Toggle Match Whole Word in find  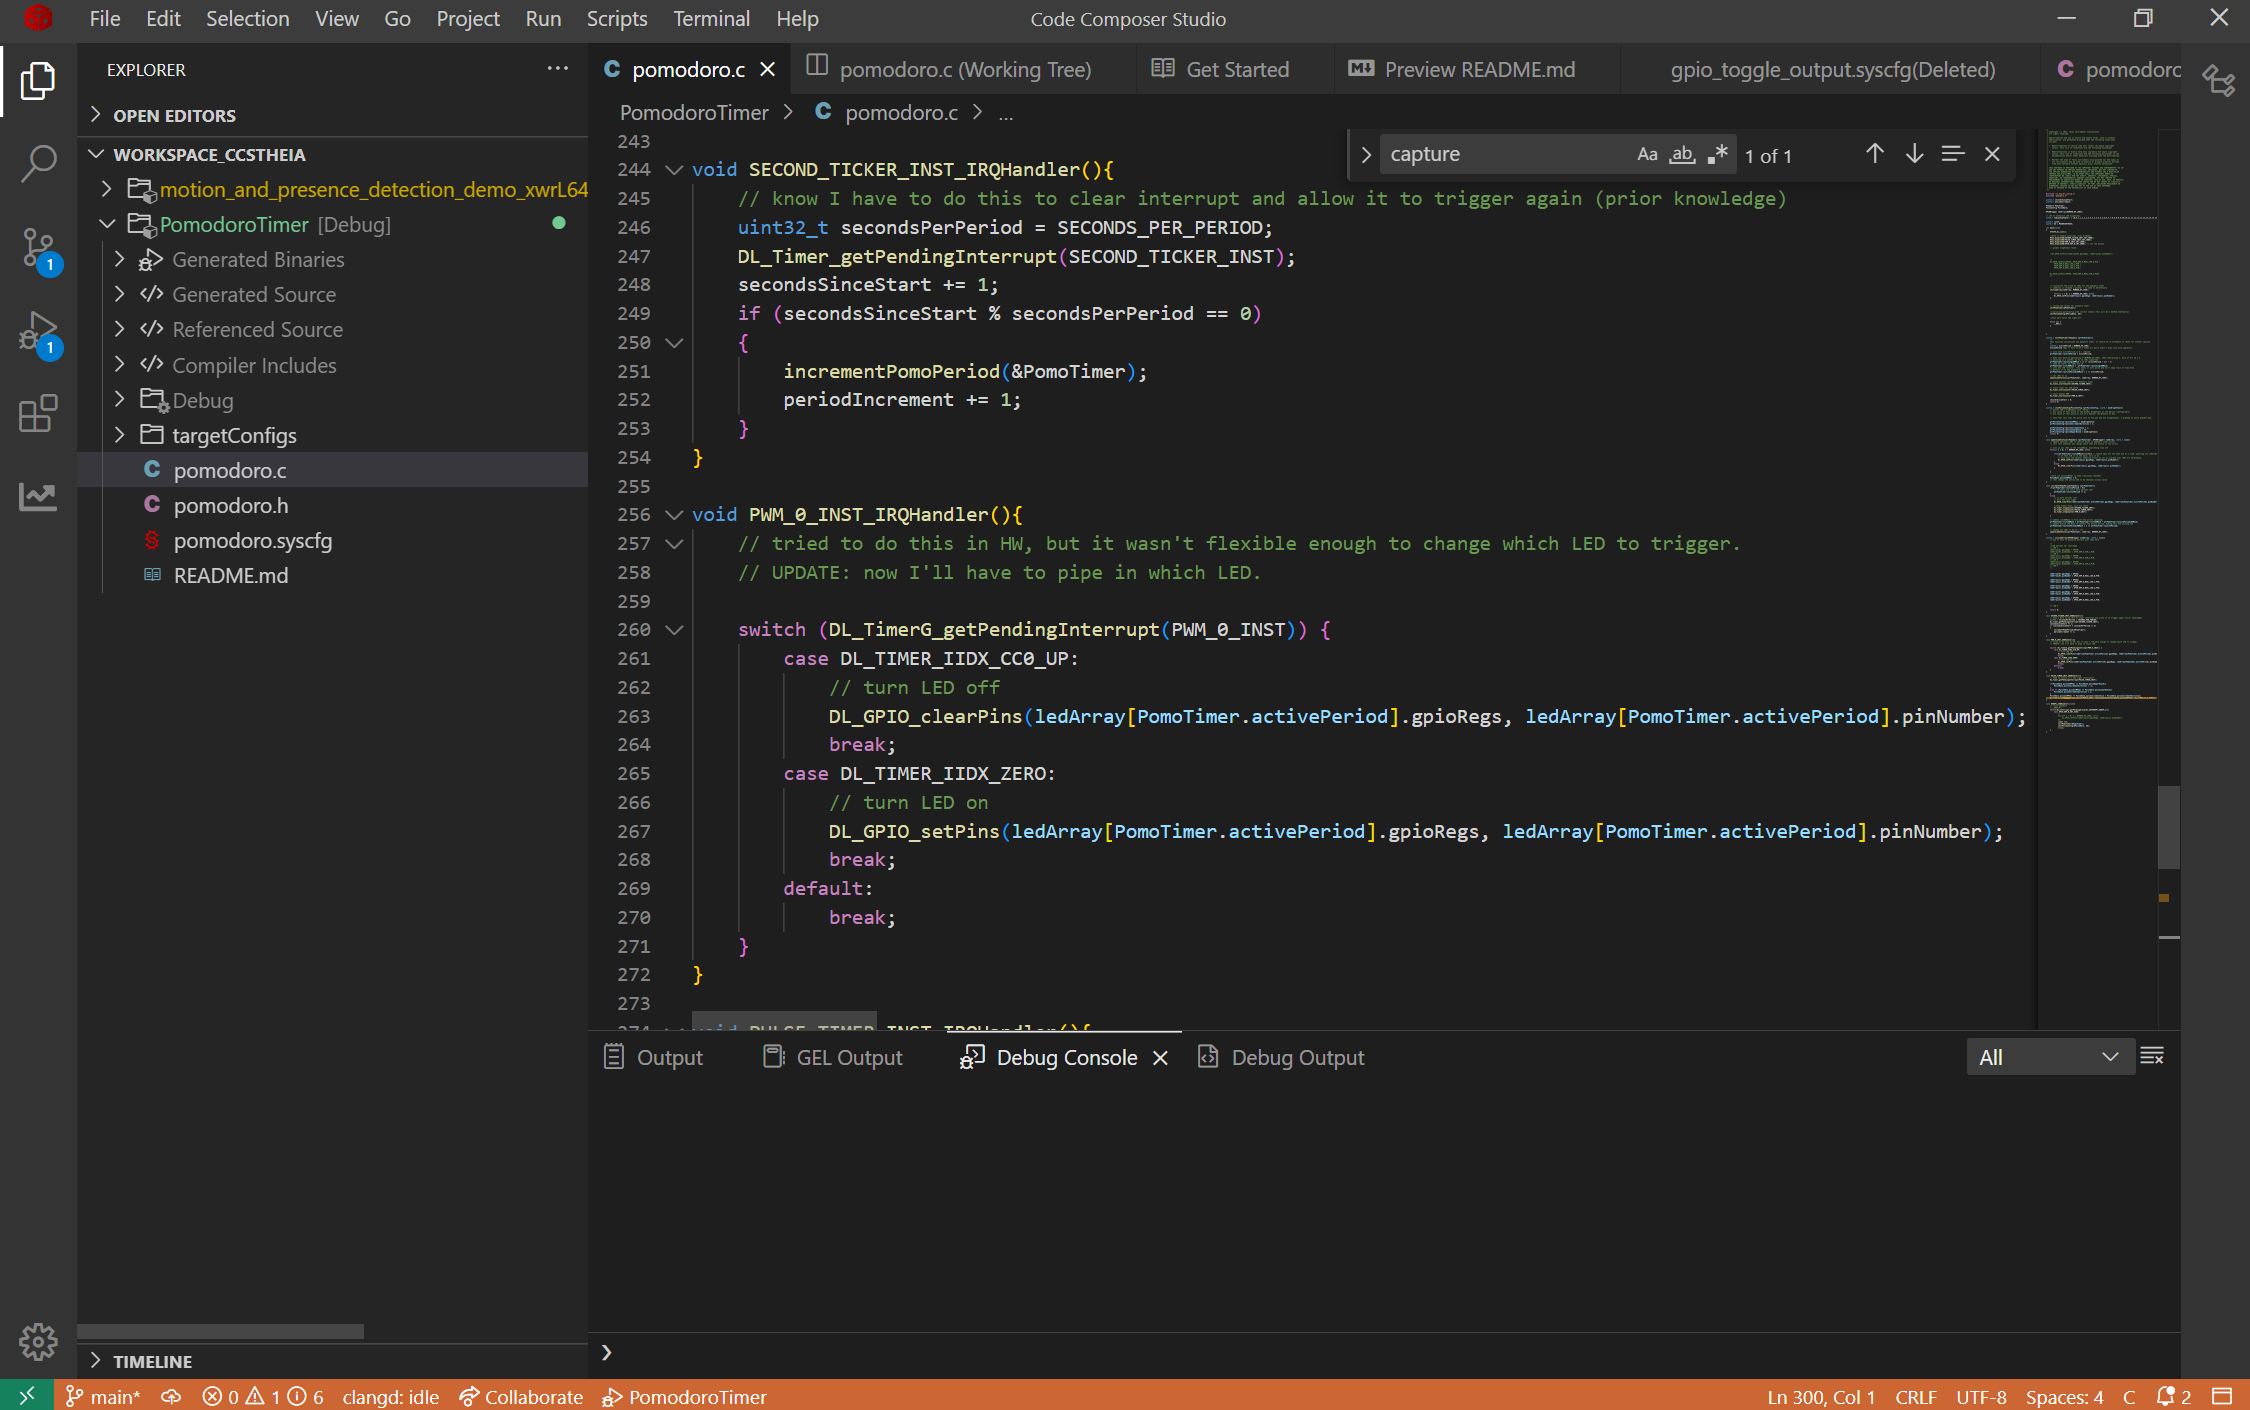coord(1682,154)
